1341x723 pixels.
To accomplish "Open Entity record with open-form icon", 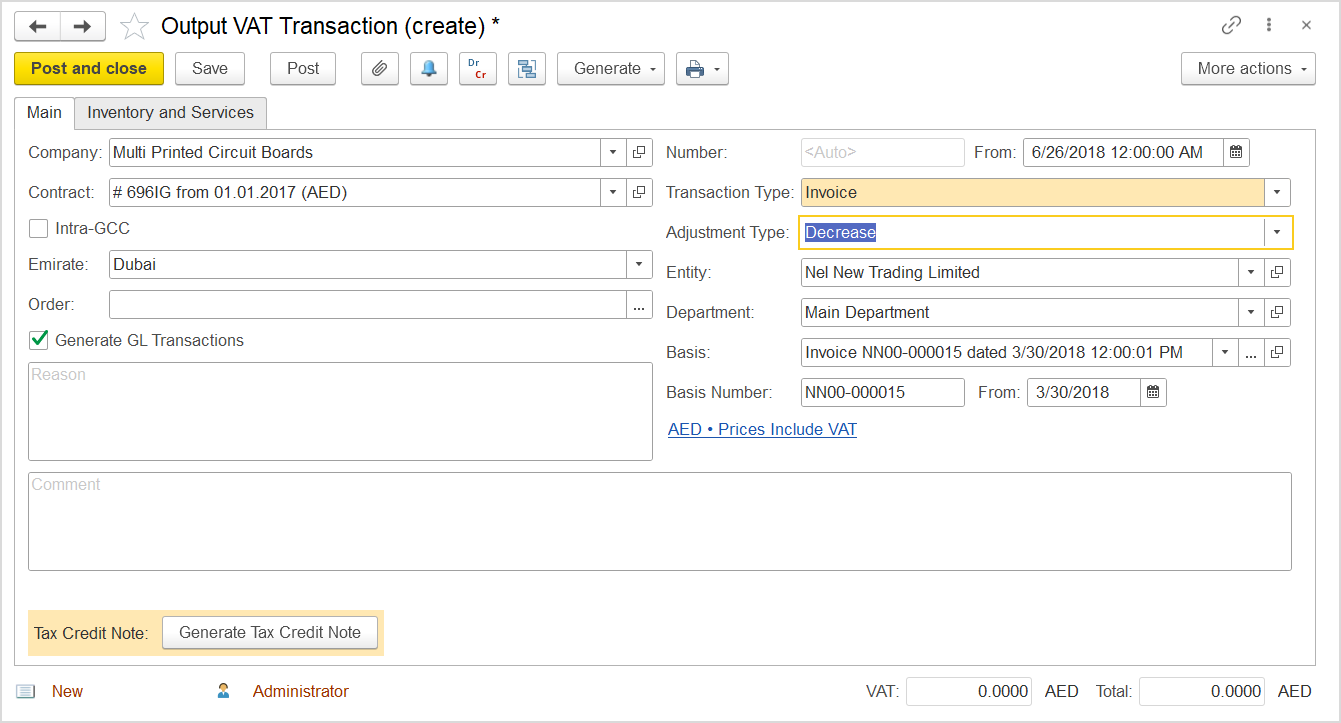I will coord(1277,273).
